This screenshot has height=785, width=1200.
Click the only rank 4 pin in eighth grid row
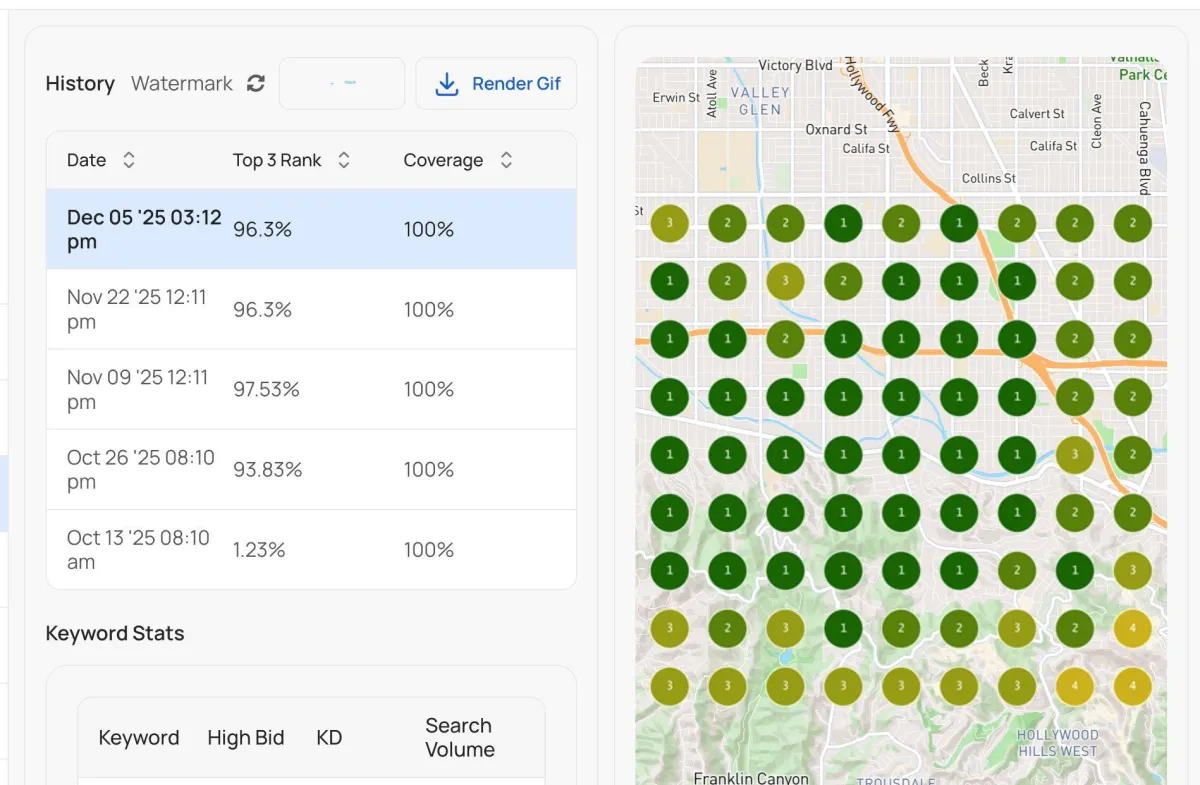click(1133, 629)
